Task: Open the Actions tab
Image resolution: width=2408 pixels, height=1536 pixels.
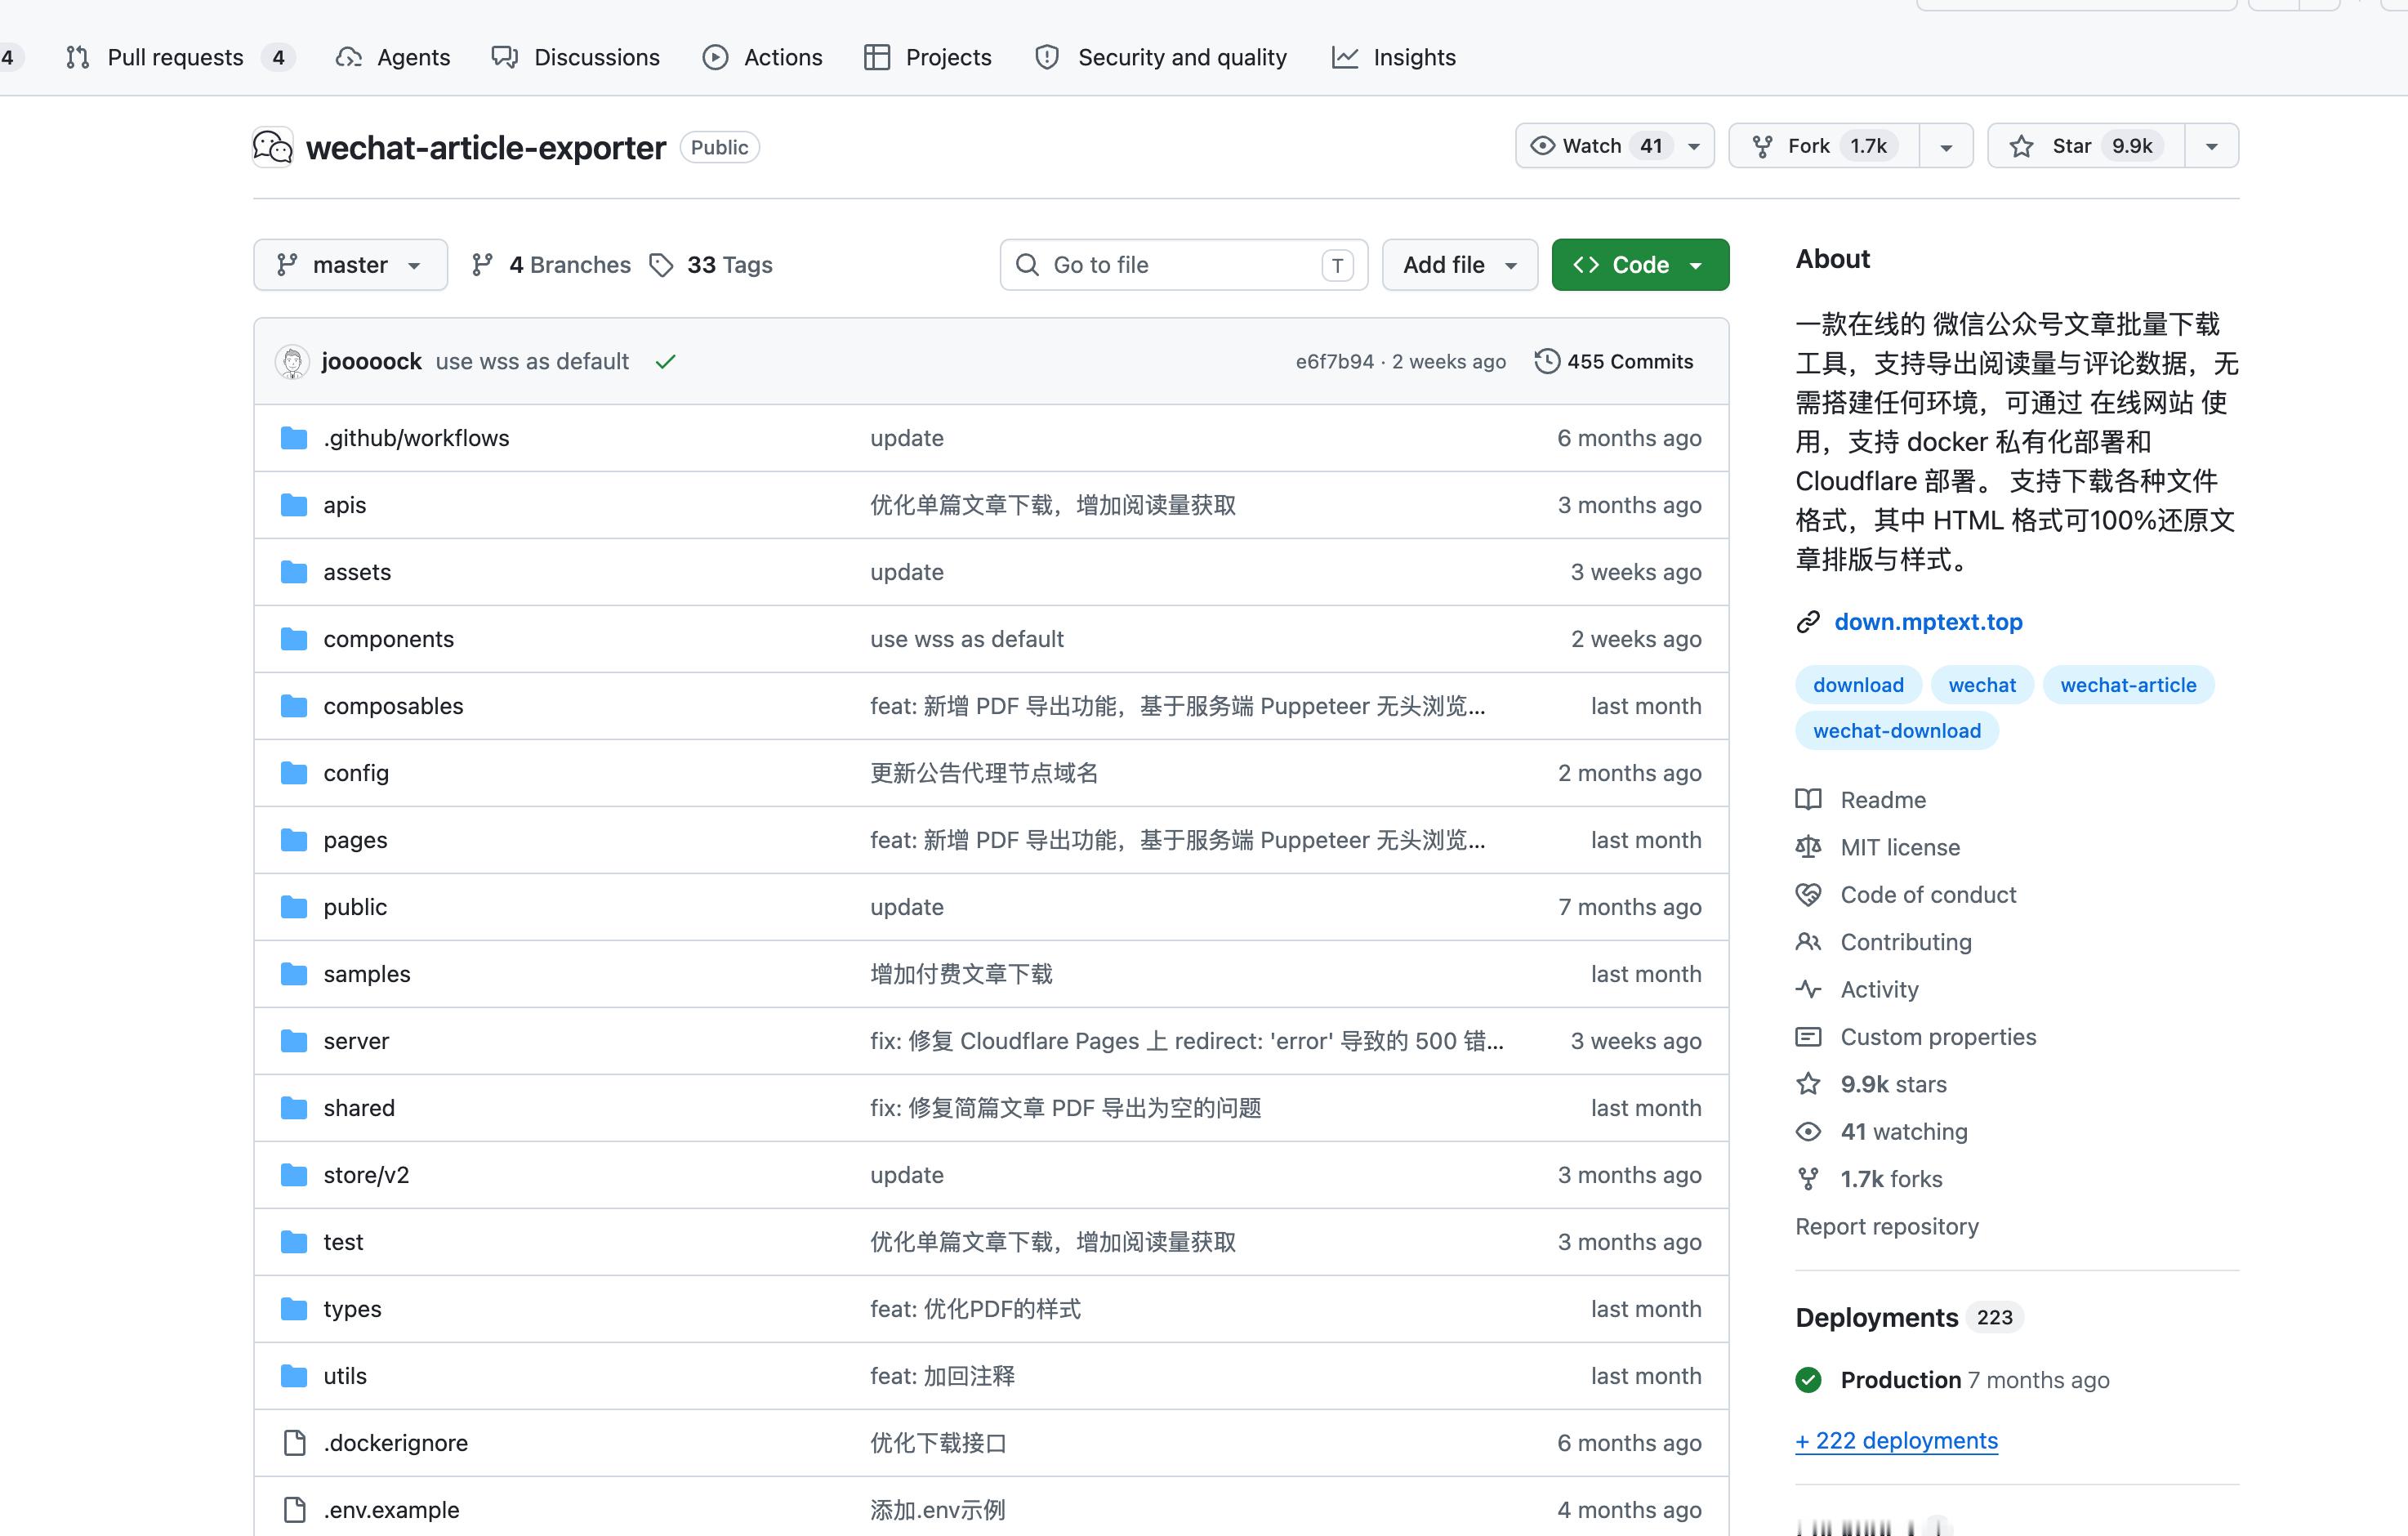Action: (x=763, y=57)
